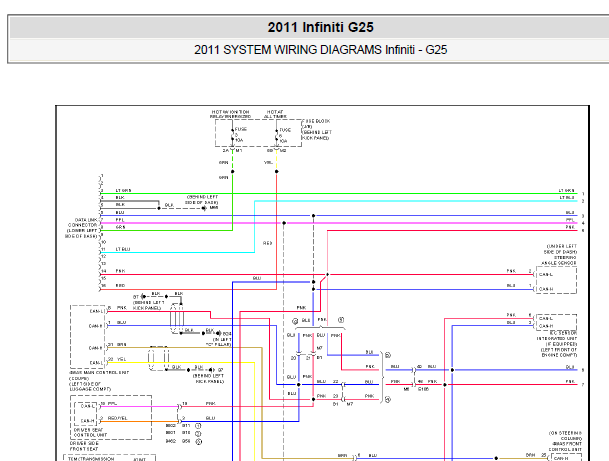This screenshot has height=461, width=609.
Task: Click the circled 3 connector reference symbol
Action: pos(198,442)
